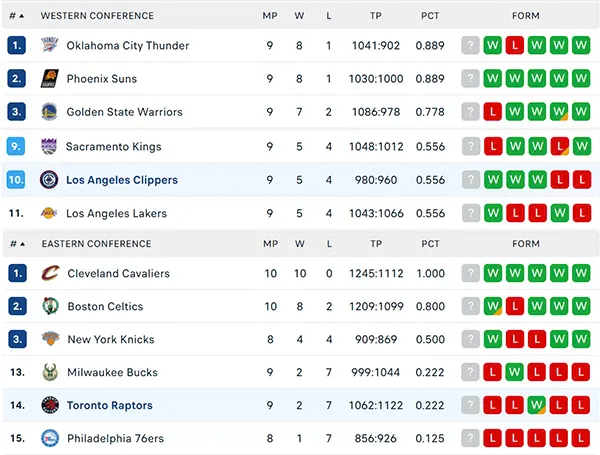Click the Lakers' upcoming match question badge
The image size is (600, 455).
click(471, 213)
